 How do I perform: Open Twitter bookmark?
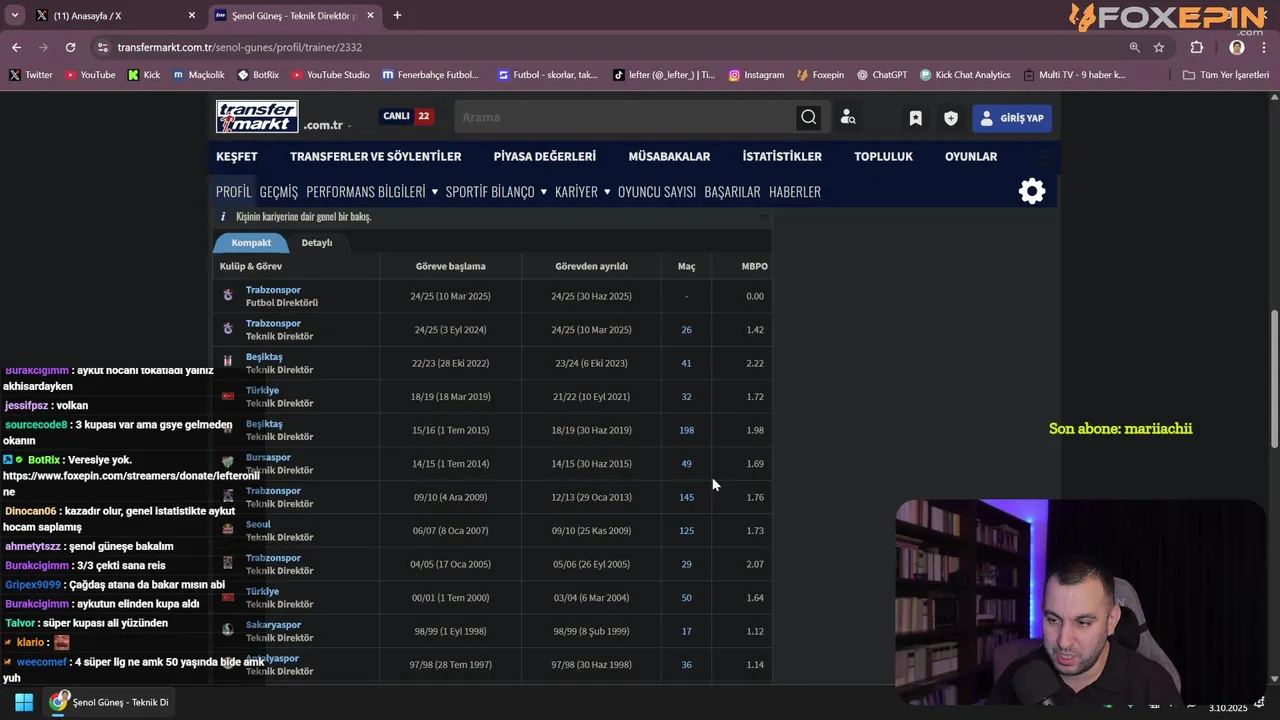[x=31, y=75]
